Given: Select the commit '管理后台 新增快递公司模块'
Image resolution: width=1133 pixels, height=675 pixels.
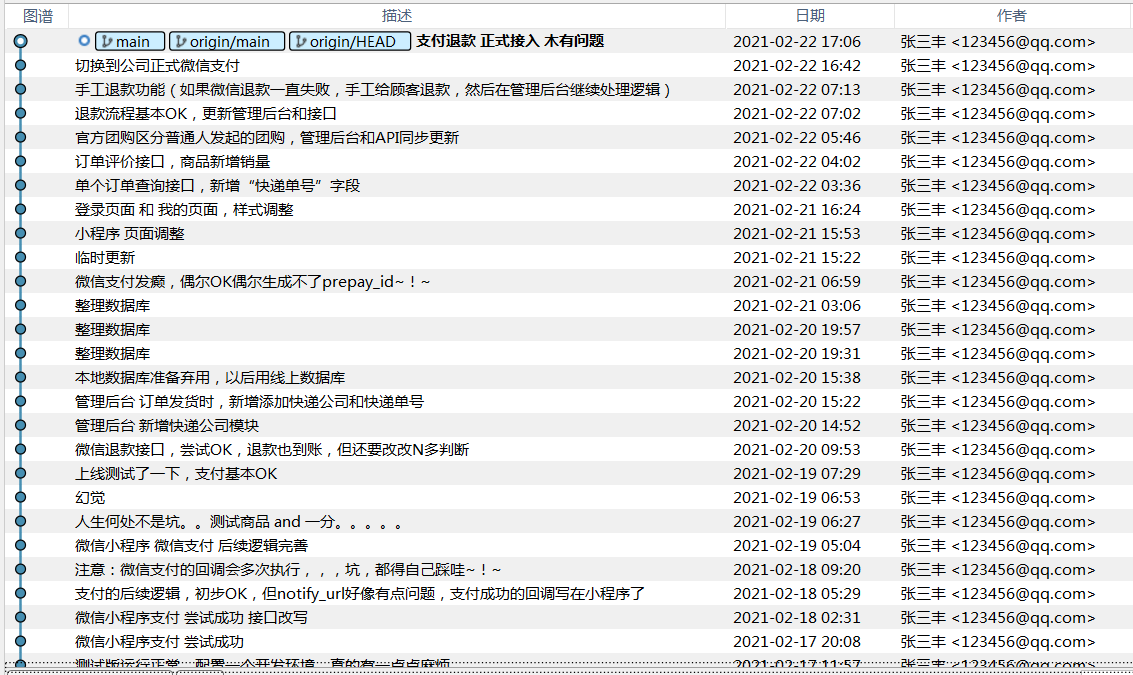Looking at the screenshot, I should pos(167,426).
